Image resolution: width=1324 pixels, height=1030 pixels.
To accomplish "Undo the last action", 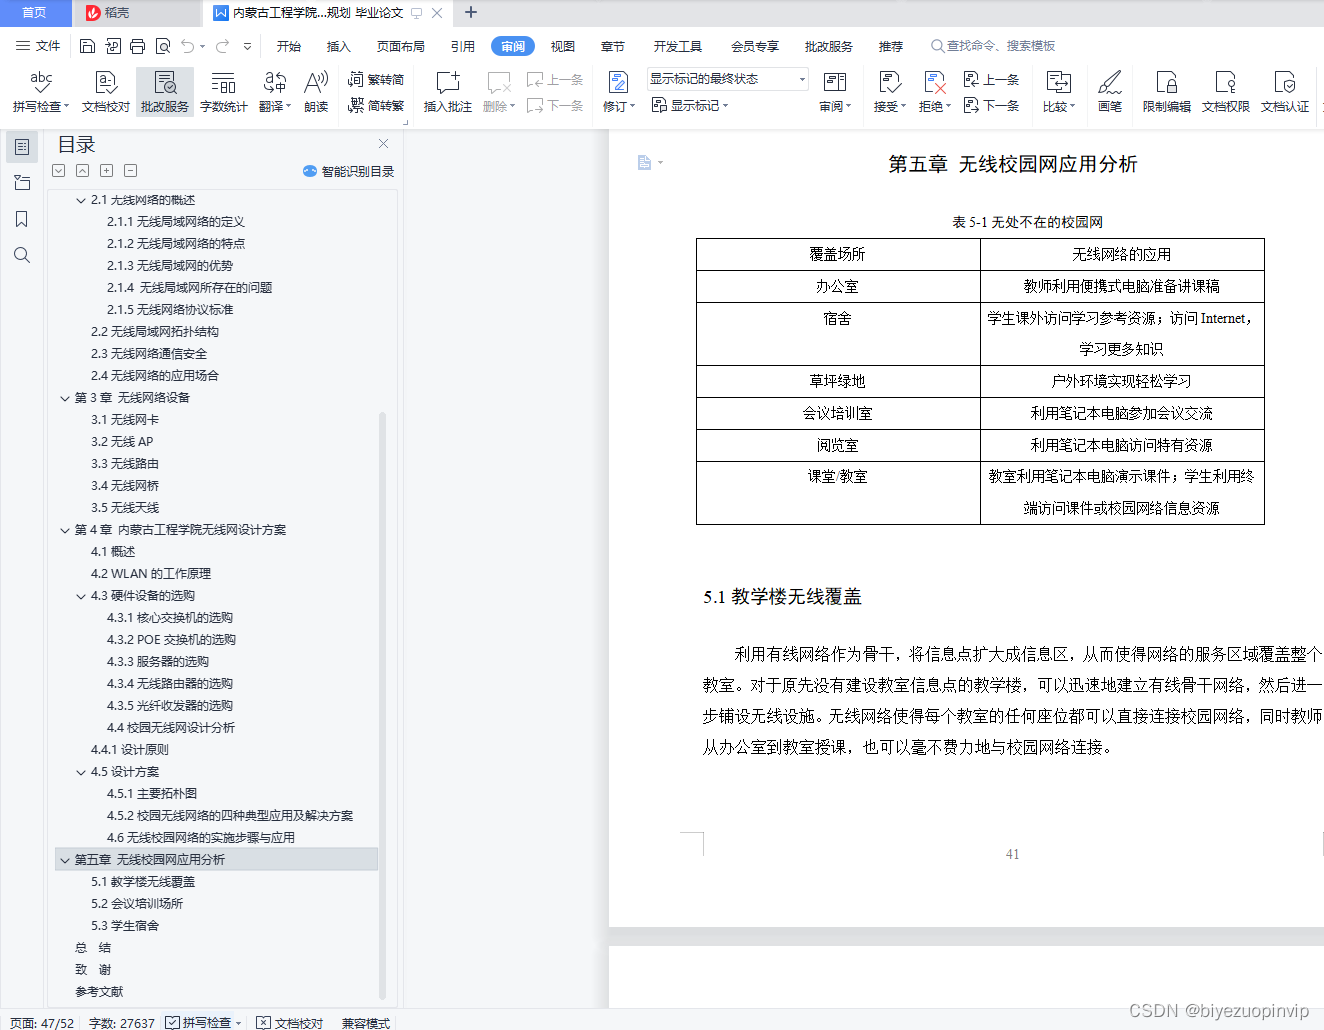I will [x=188, y=46].
